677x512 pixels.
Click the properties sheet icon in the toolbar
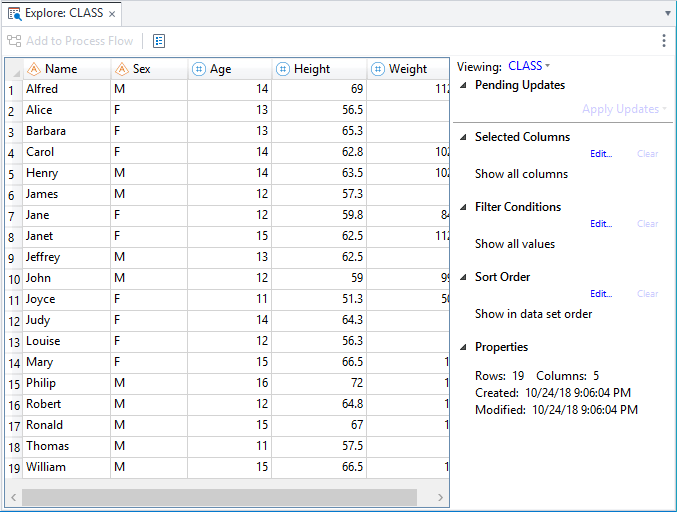click(159, 41)
